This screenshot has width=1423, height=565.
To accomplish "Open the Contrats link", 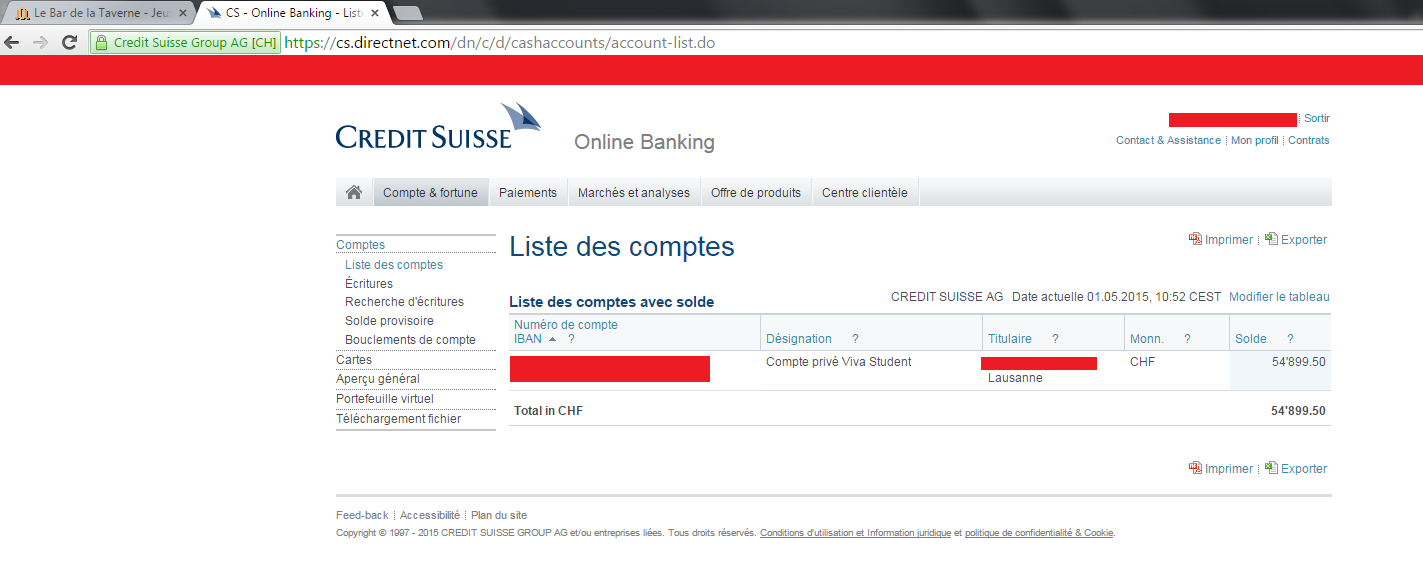I will [x=1309, y=140].
